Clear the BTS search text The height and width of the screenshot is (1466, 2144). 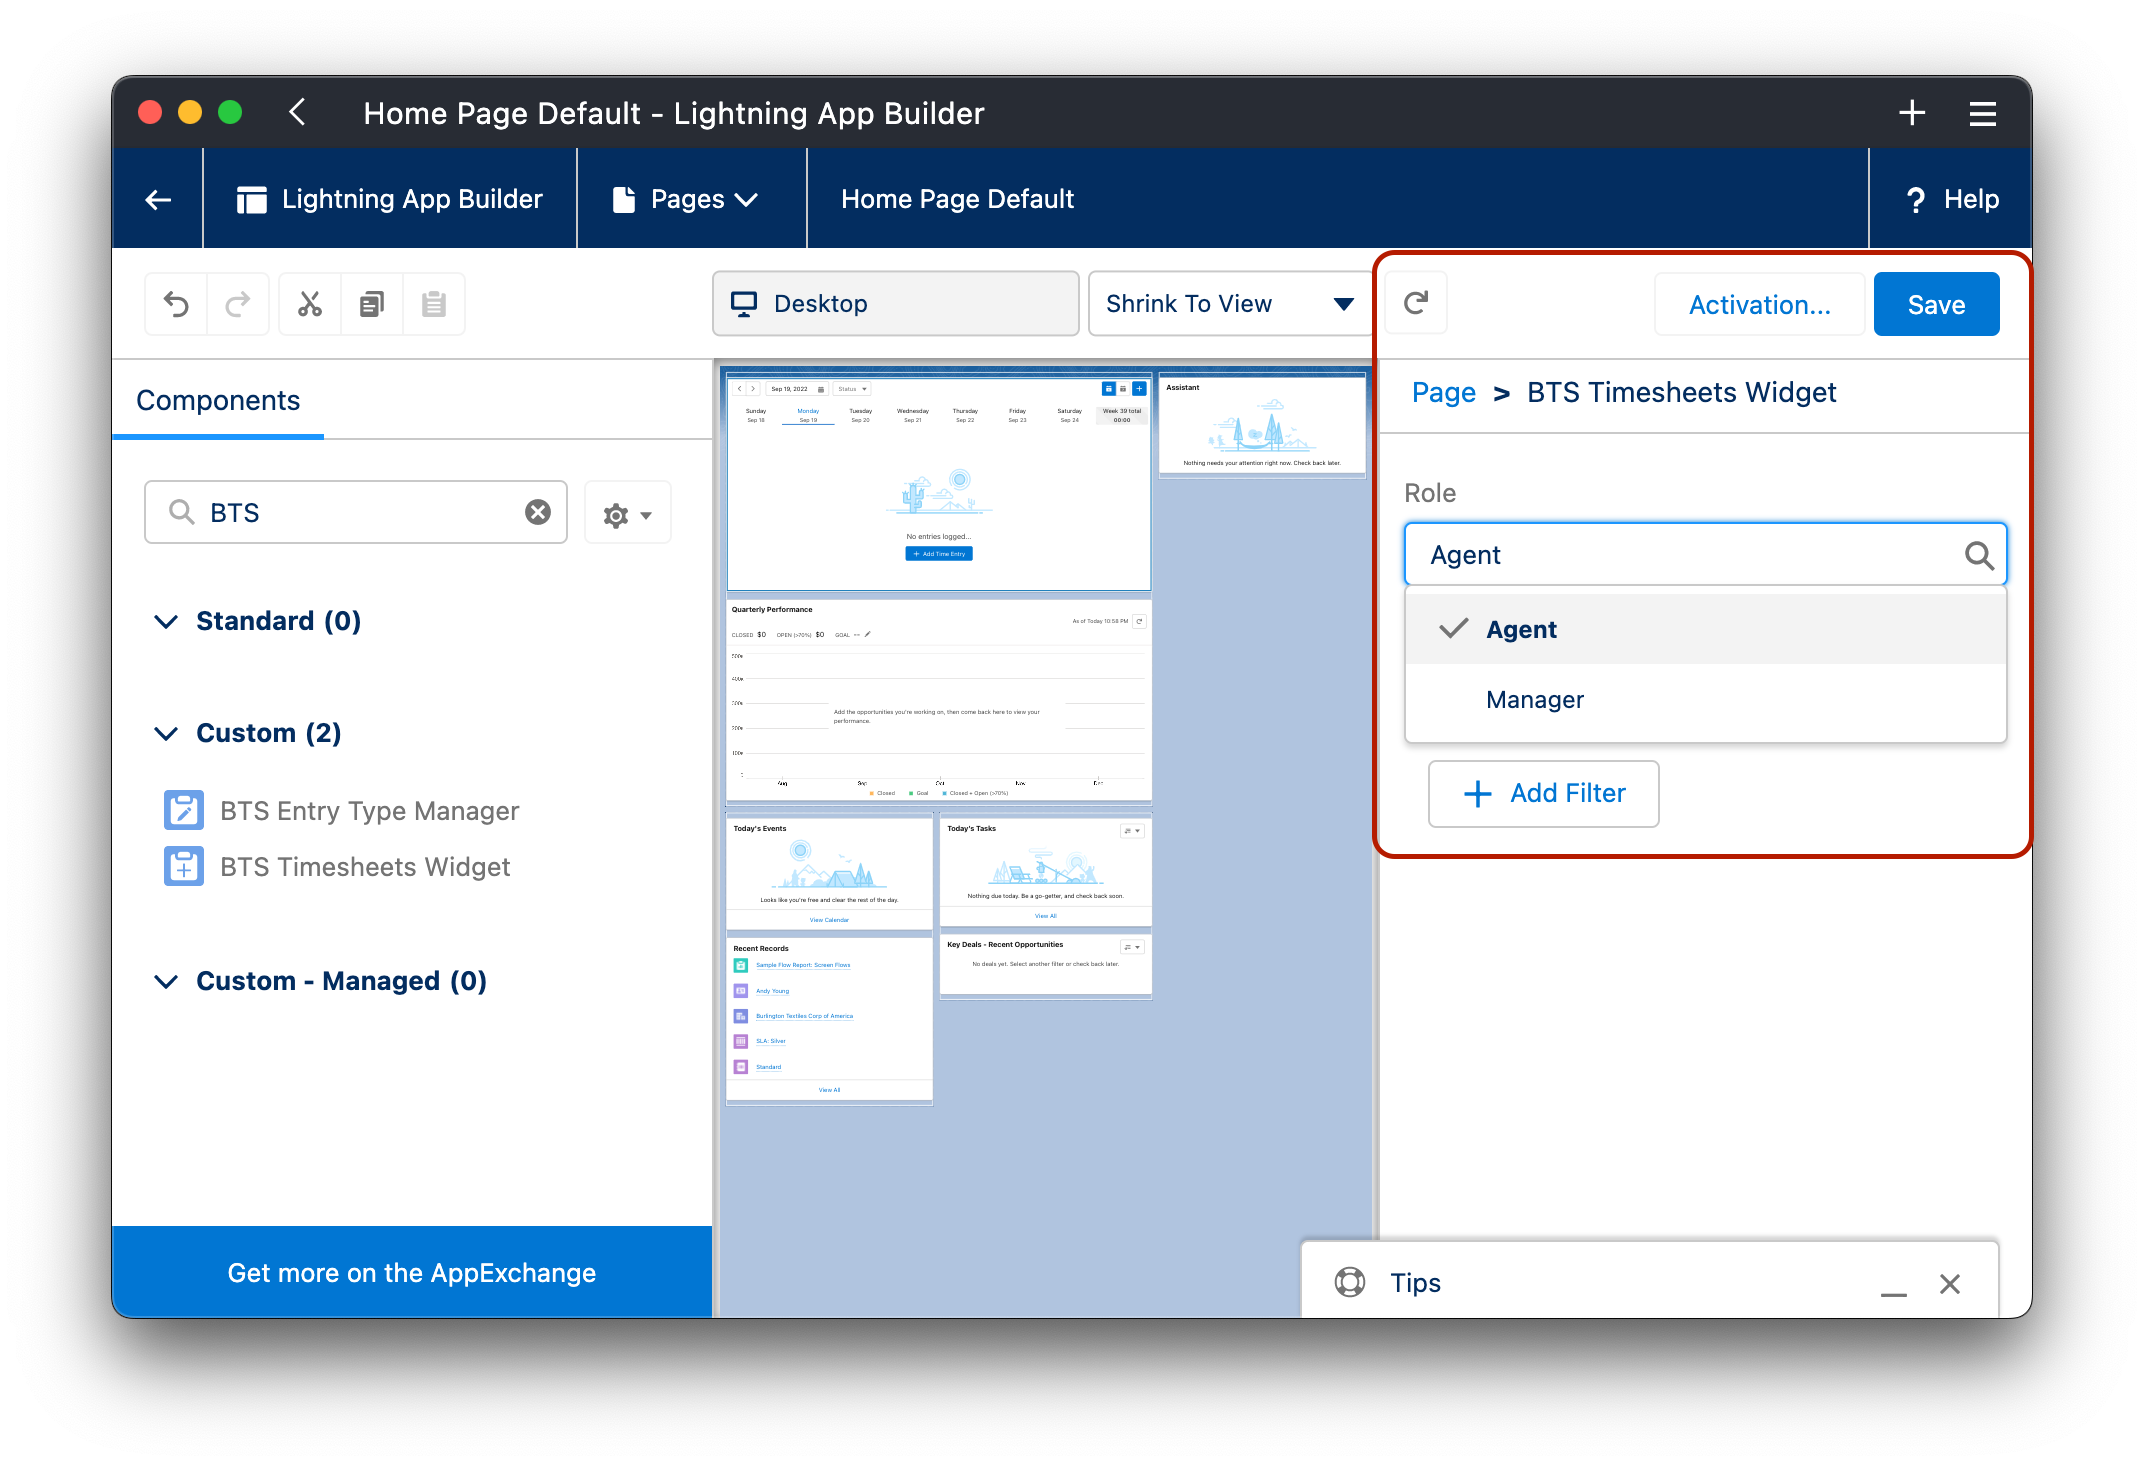[538, 512]
